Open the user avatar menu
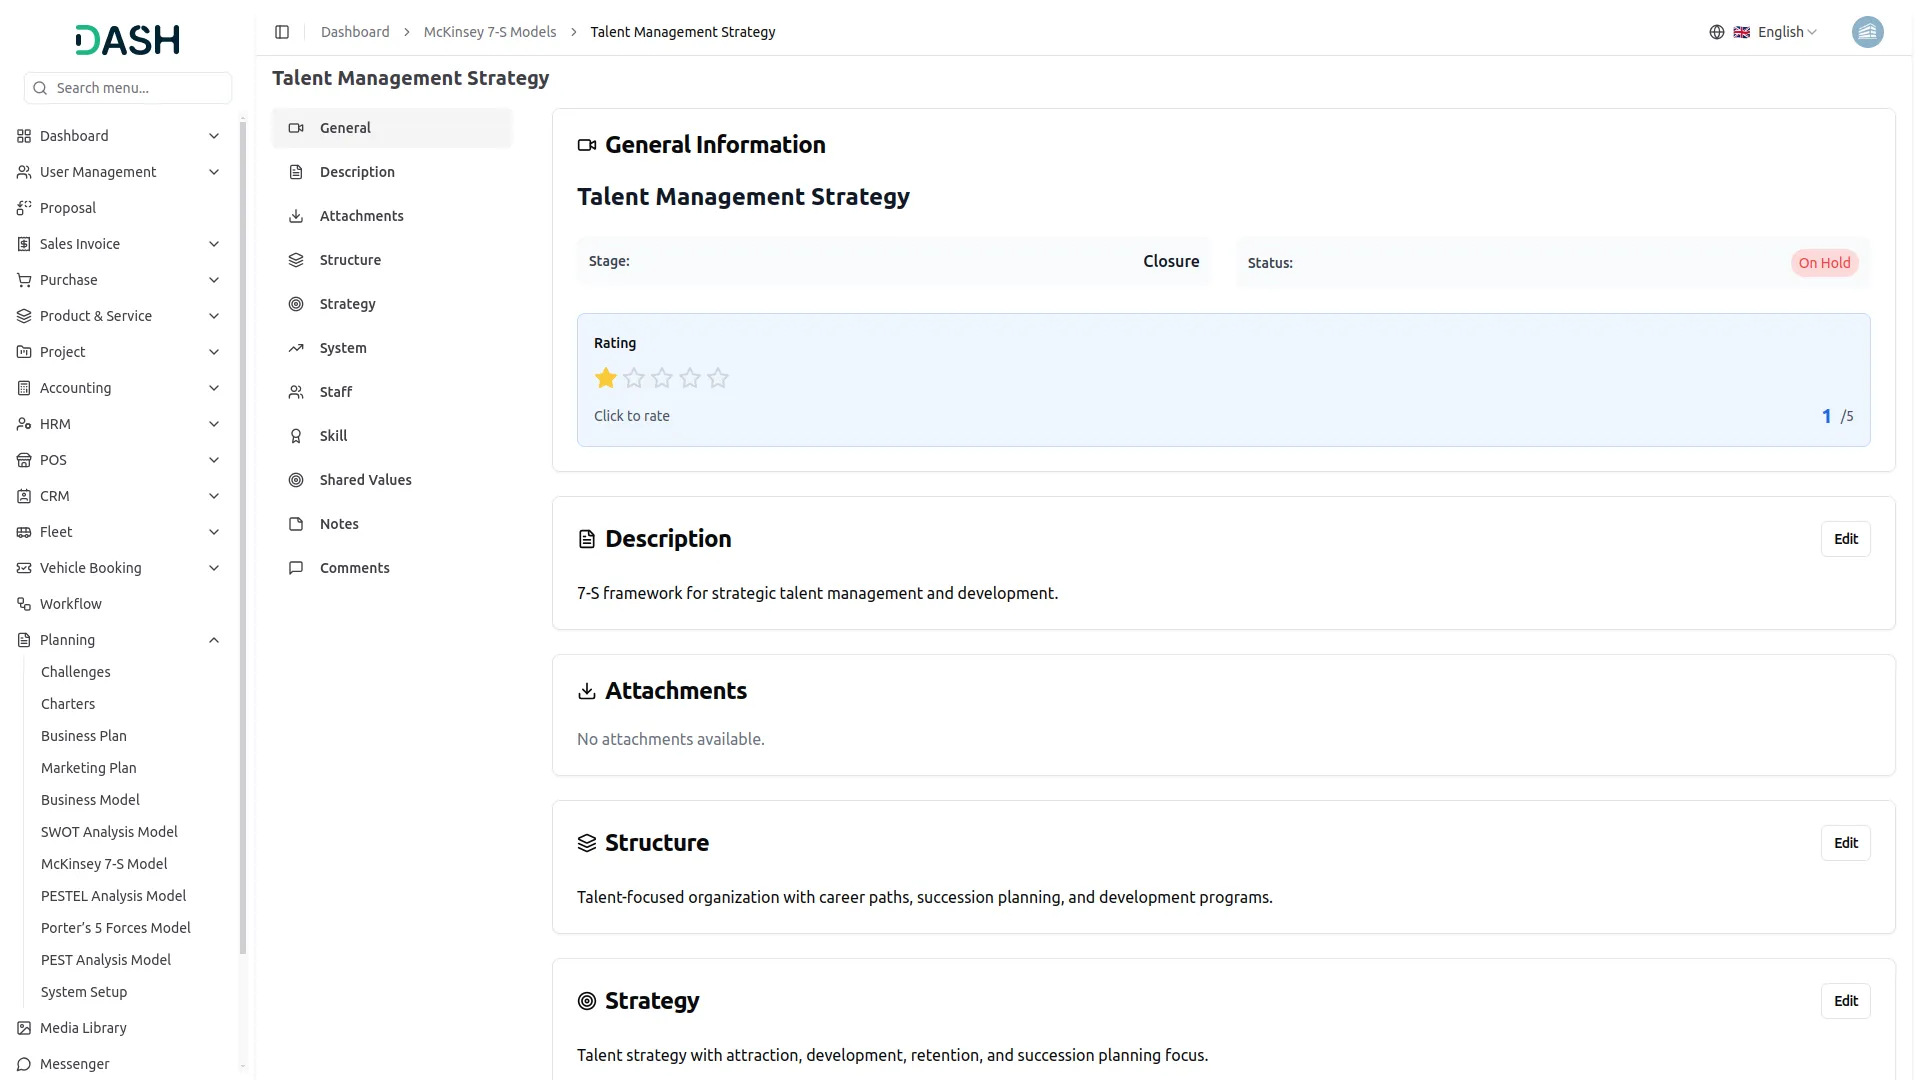This screenshot has height=1080, width=1920. pos(1867,32)
